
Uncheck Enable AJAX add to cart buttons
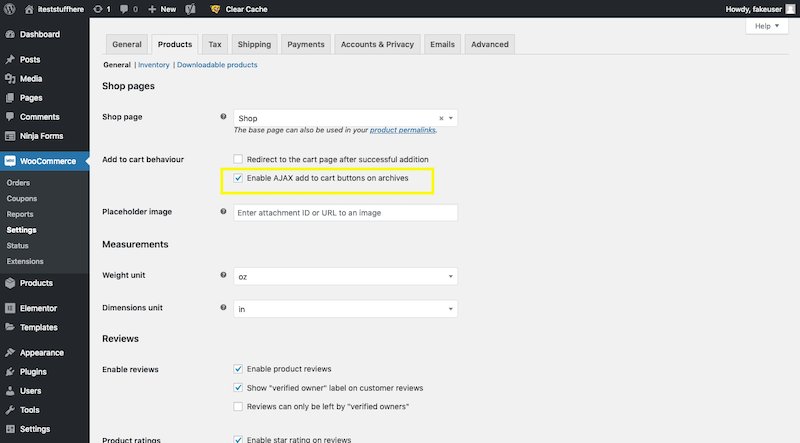pyautogui.click(x=238, y=178)
